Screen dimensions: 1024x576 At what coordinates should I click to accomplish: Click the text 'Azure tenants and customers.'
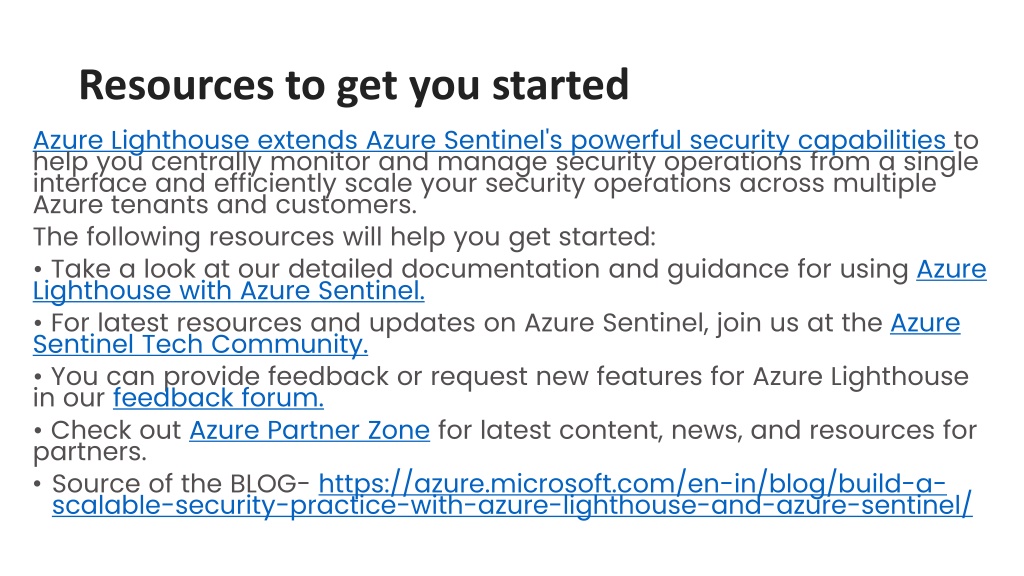[225, 205]
